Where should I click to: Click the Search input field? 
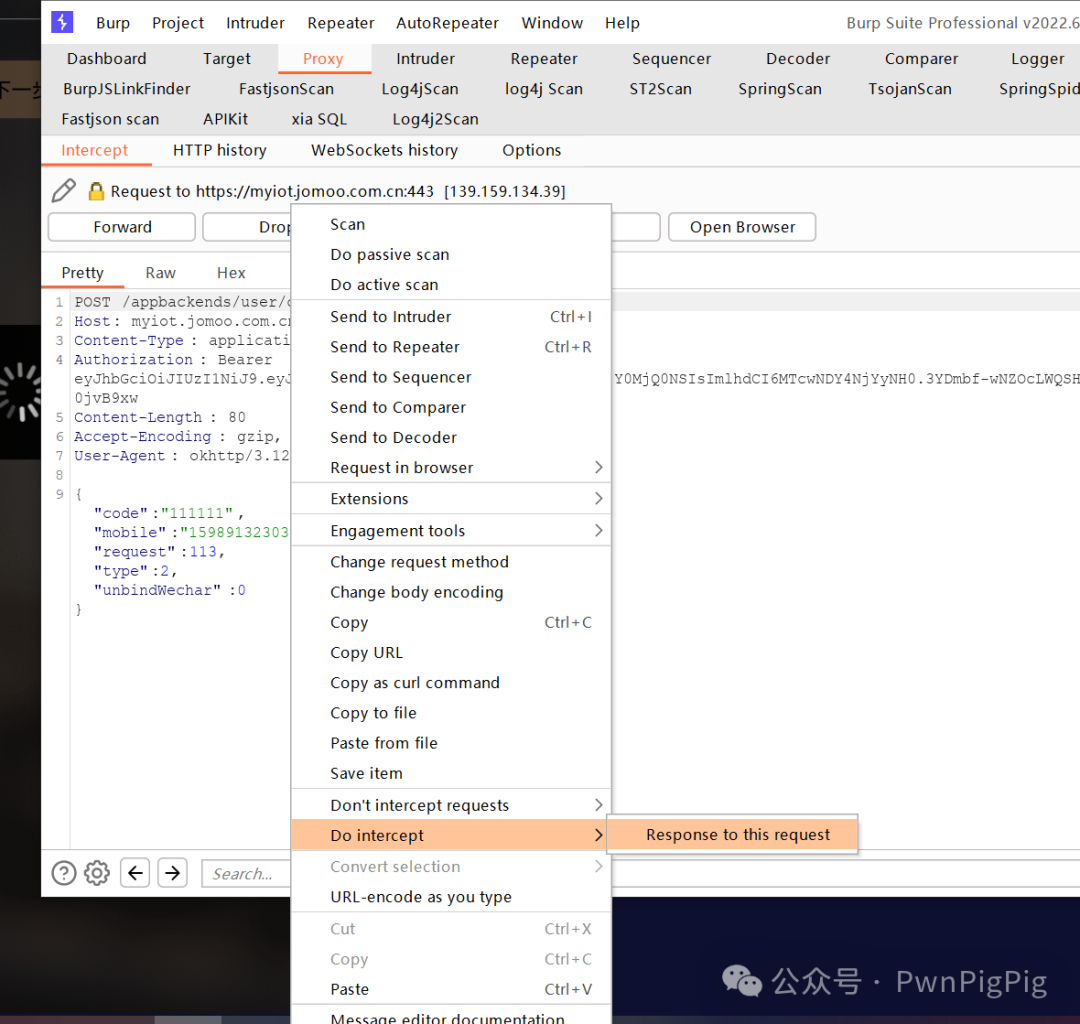(x=247, y=873)
